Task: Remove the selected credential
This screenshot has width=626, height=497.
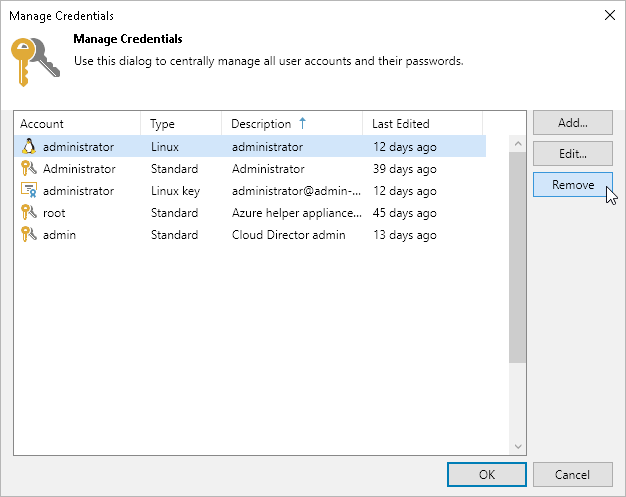Action: click(x=573, y=184)
